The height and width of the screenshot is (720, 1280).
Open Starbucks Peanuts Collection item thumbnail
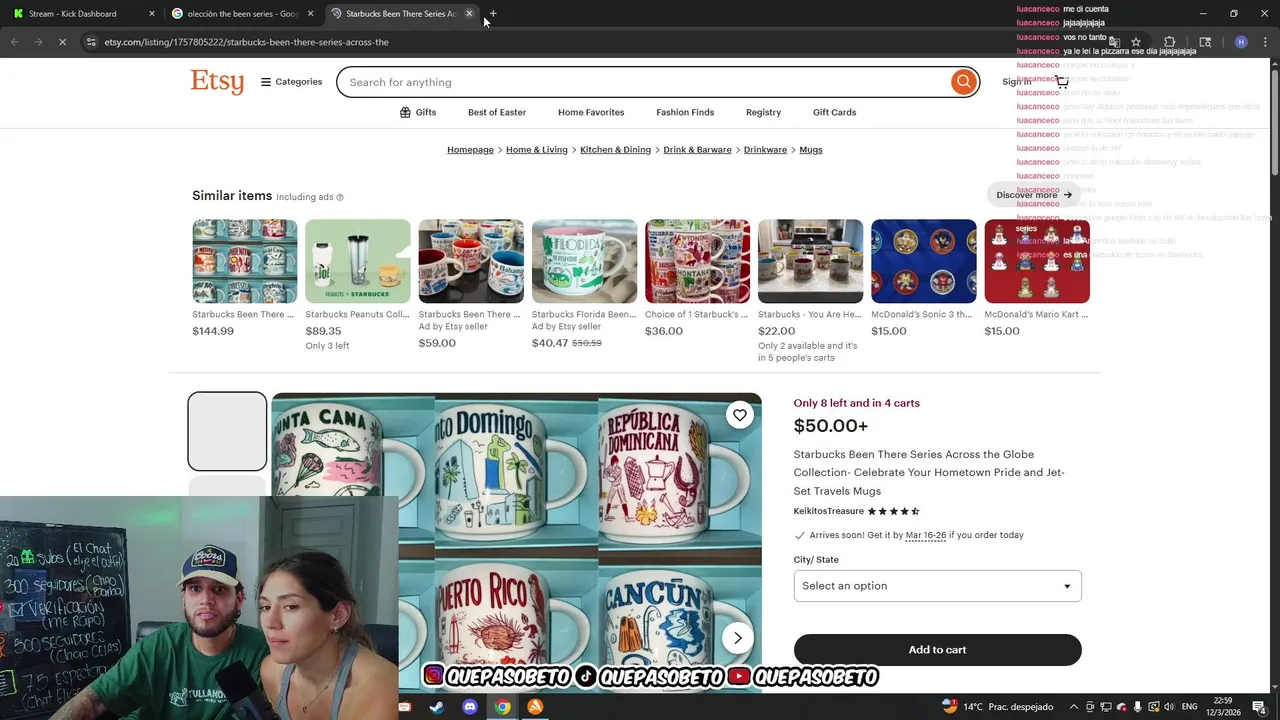(358, 261)
